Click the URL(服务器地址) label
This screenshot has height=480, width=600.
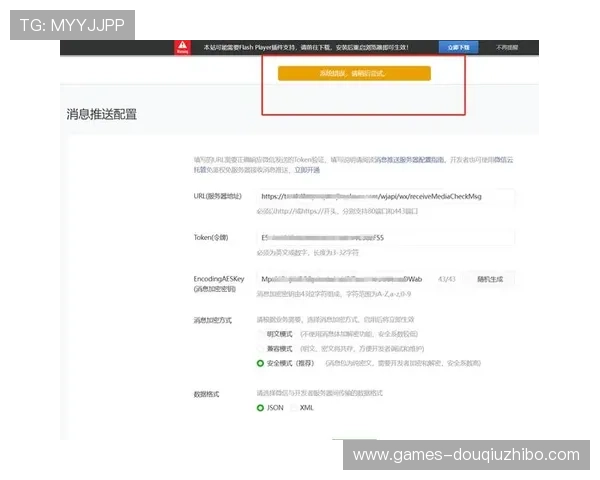(x=217, y=196)
